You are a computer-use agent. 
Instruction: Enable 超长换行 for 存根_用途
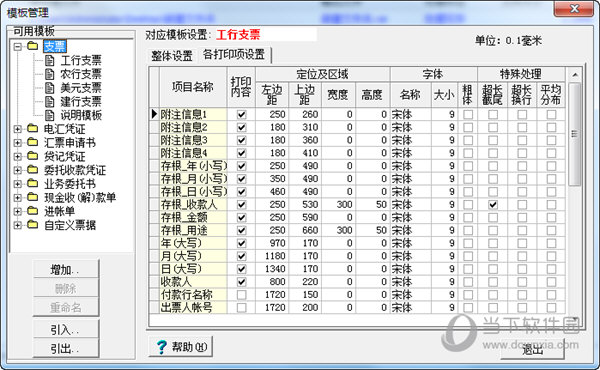522,230
